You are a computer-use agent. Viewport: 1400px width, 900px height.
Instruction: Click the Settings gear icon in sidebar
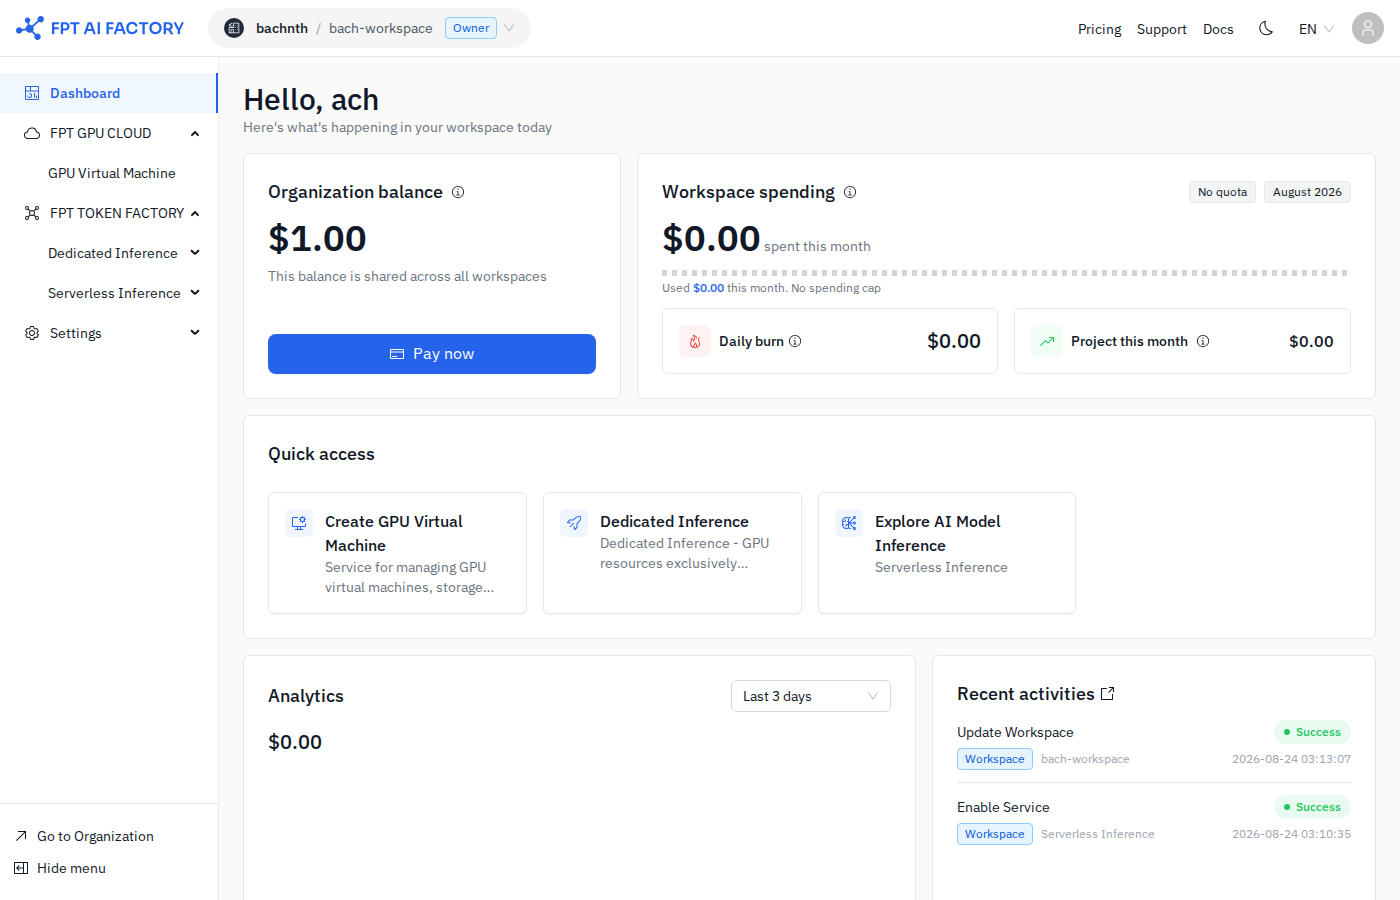(x=32, y=333)
